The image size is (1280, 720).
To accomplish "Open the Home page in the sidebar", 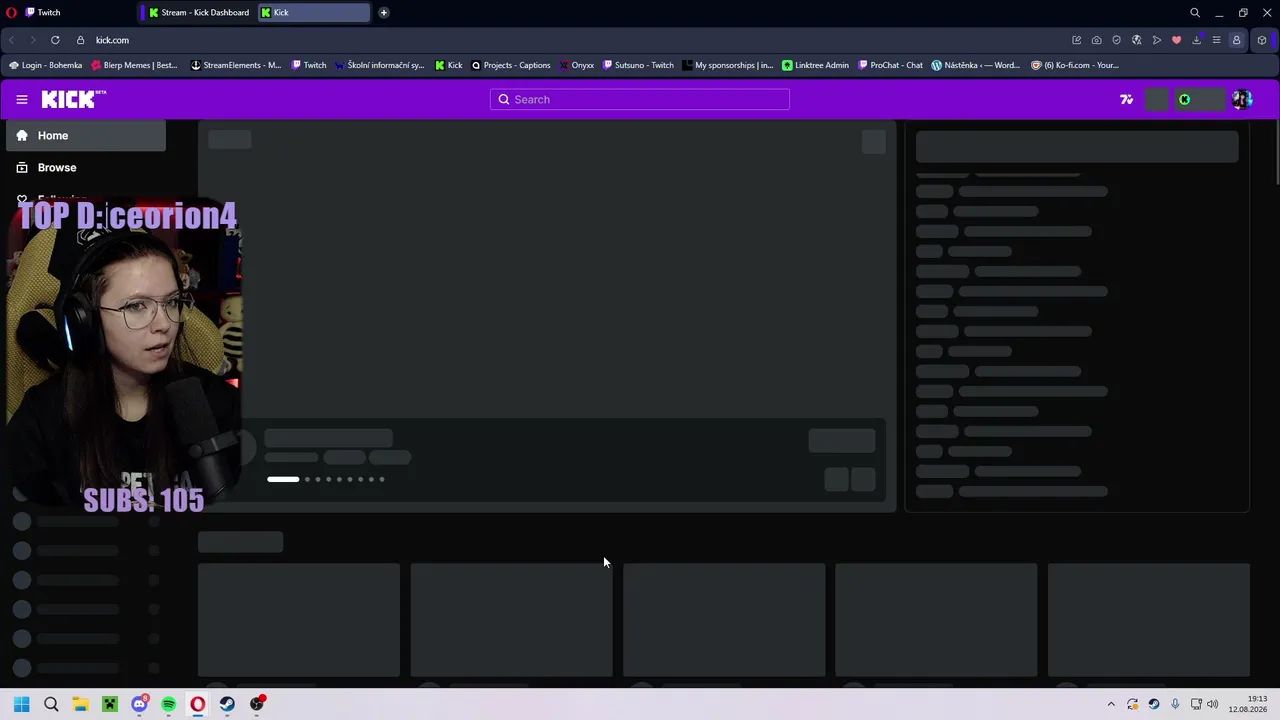I will coord(86,135).
